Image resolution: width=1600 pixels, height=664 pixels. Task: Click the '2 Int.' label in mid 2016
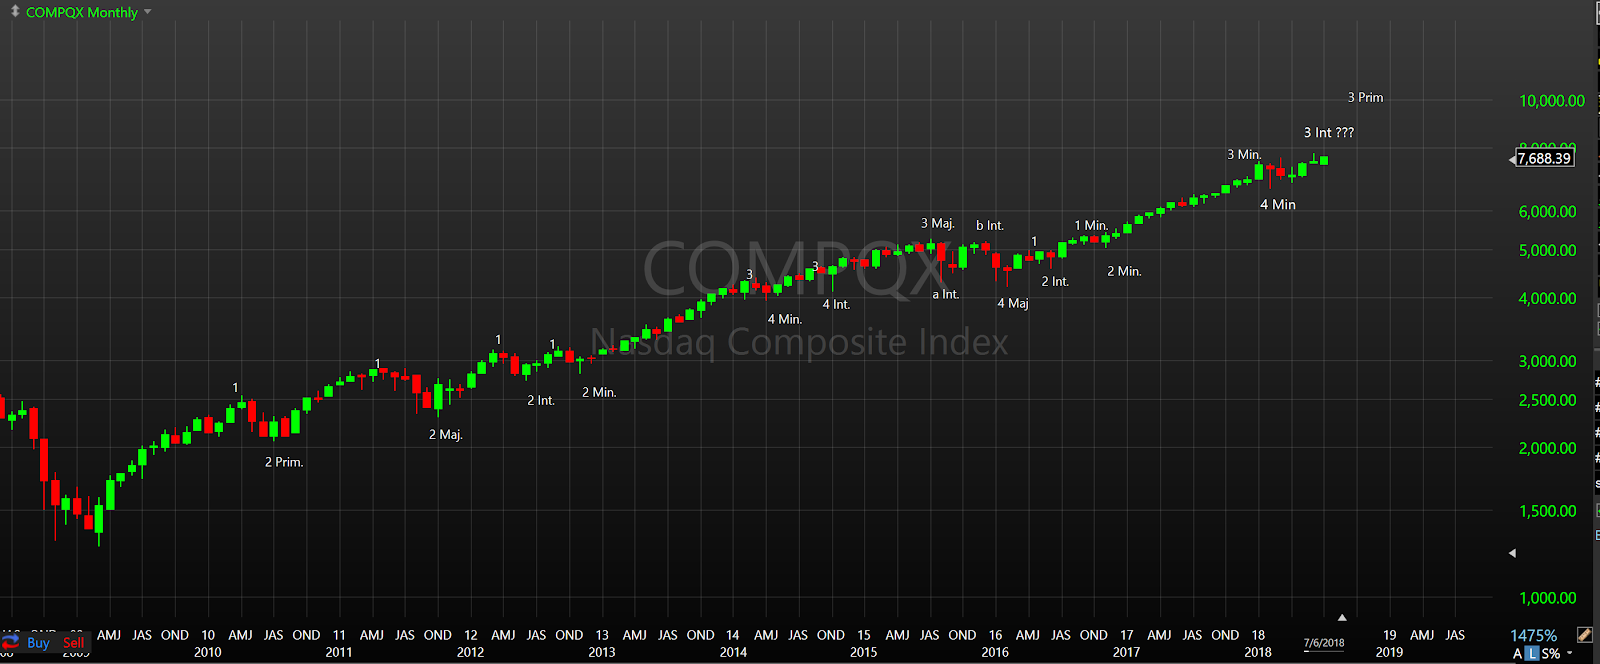click(x=1055, y=281)
